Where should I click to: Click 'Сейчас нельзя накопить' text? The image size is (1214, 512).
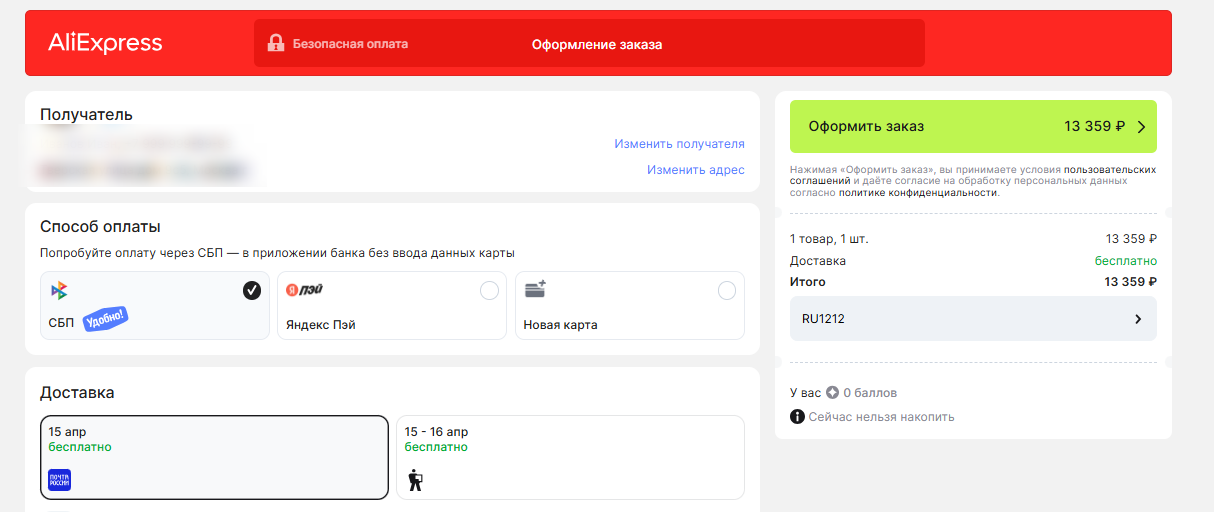click(x=881, y=417)
